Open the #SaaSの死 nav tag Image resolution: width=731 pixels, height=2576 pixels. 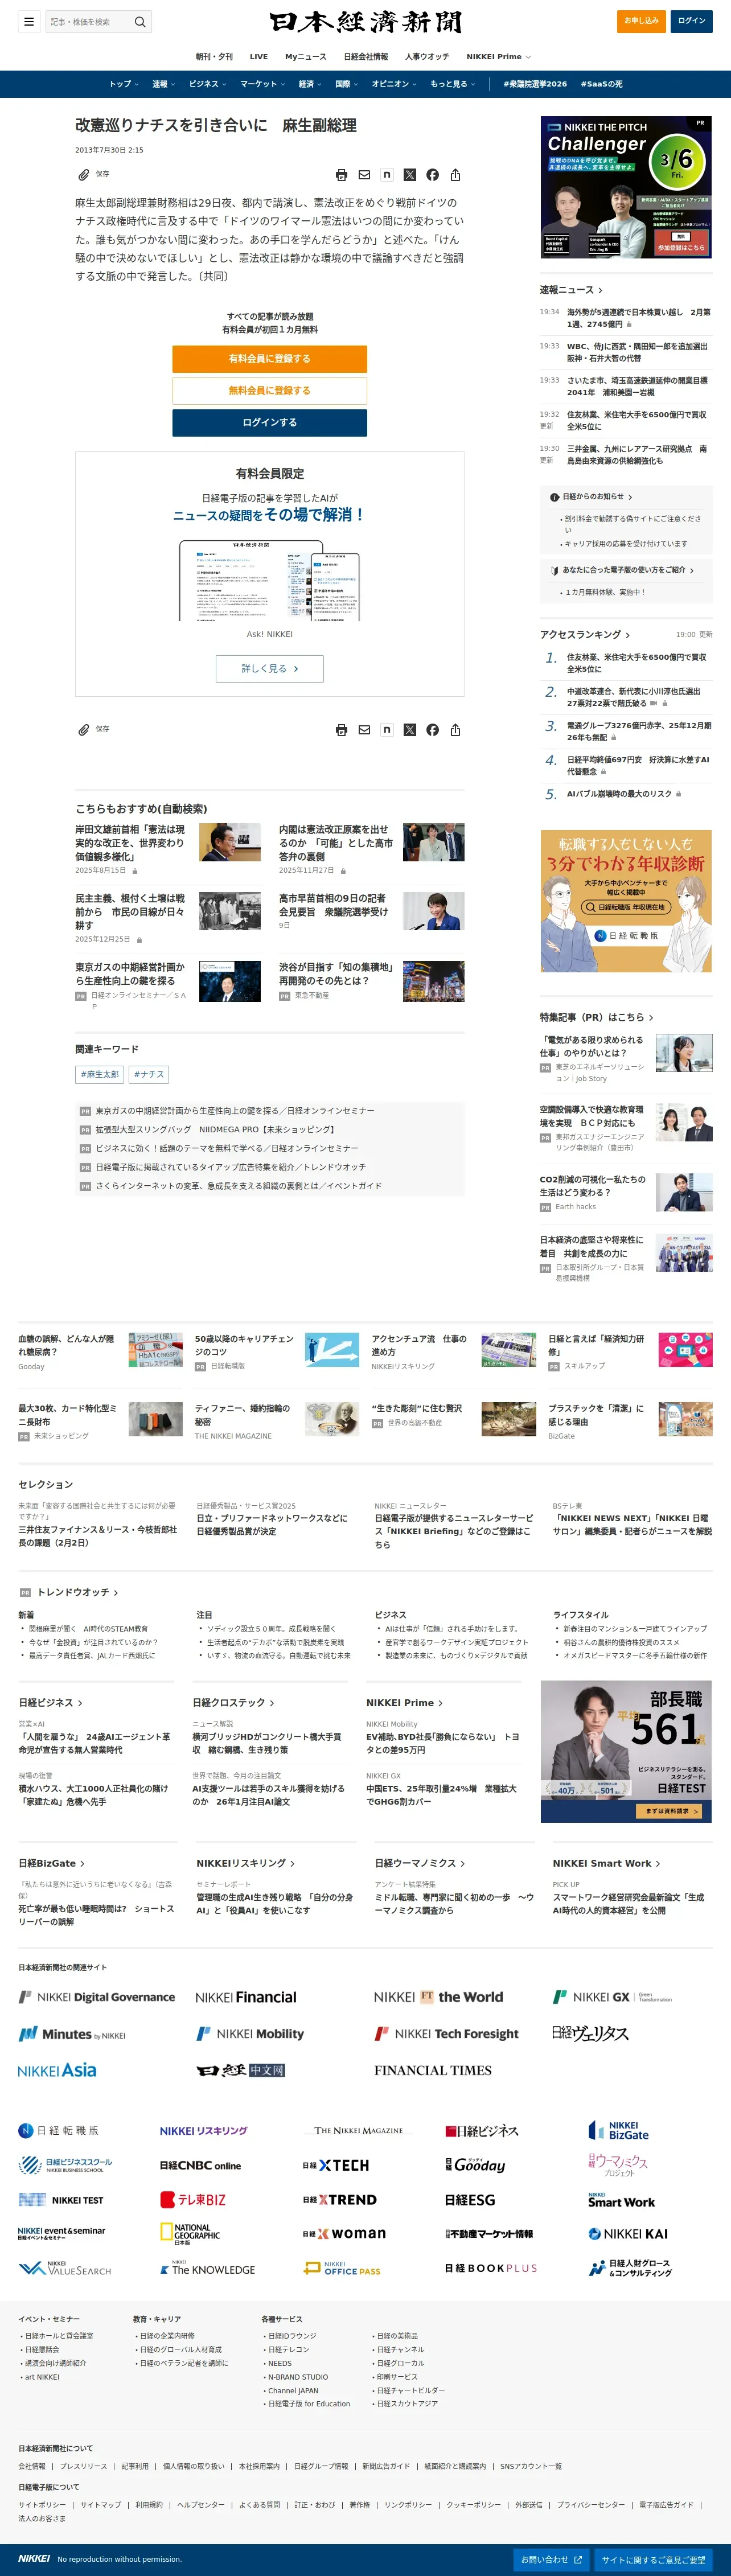[x=601, y=84]
